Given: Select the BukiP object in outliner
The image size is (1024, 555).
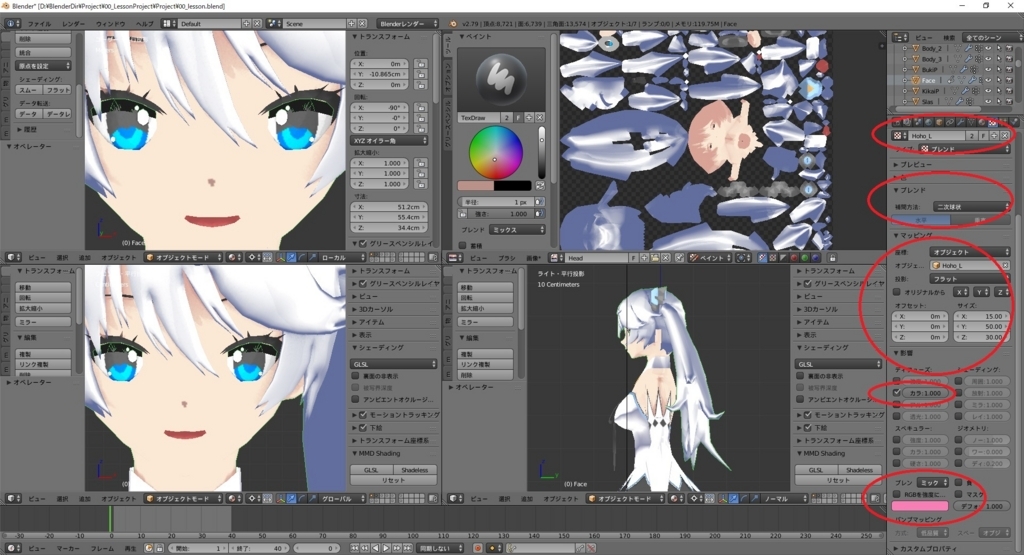Looking at the screenshot, I should pos(929,70).
